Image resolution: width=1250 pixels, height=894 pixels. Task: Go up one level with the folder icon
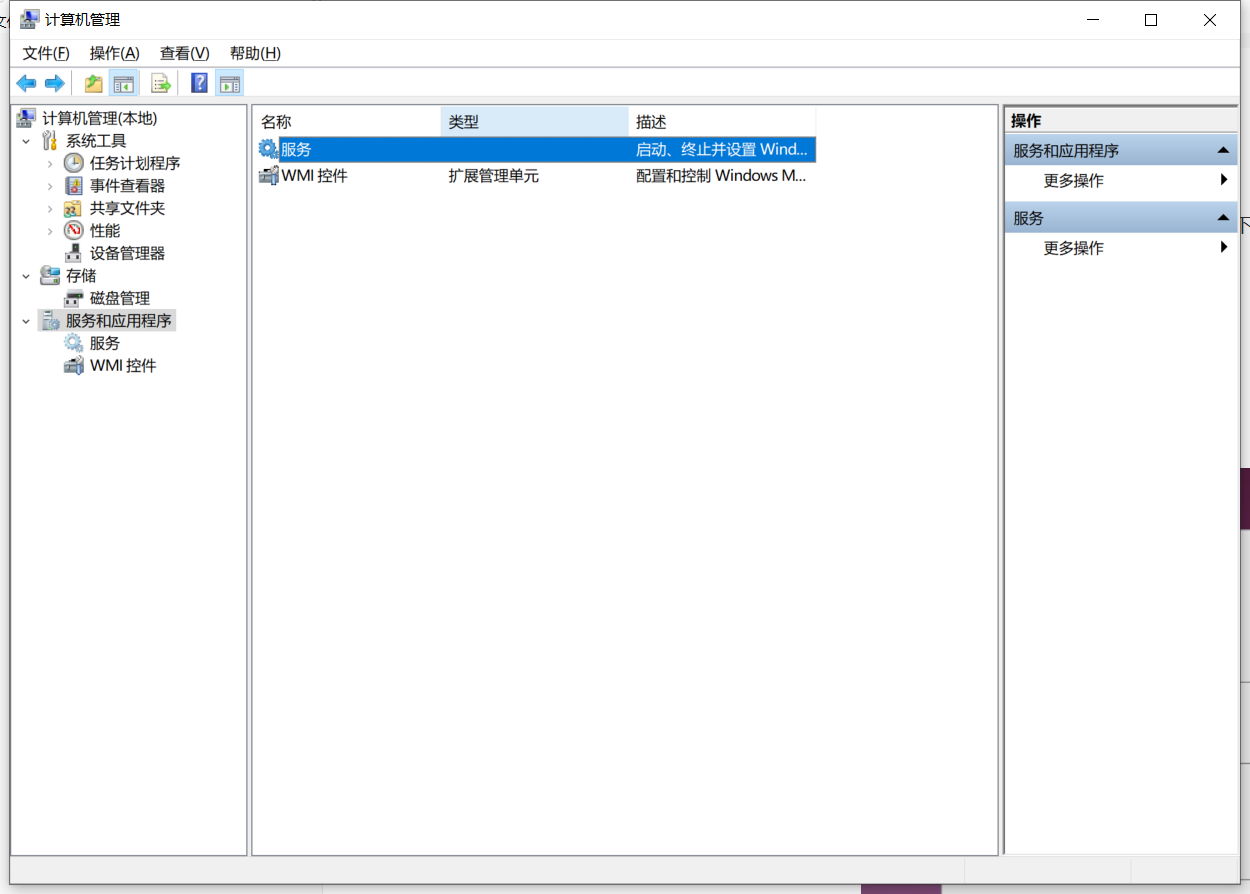click(x=94, y=83)
